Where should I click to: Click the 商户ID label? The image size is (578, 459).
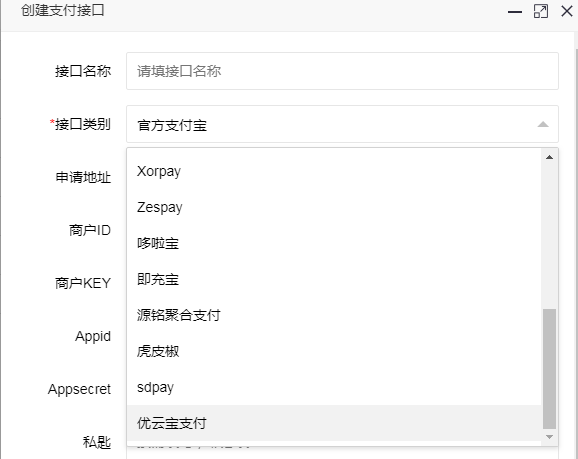90,230
